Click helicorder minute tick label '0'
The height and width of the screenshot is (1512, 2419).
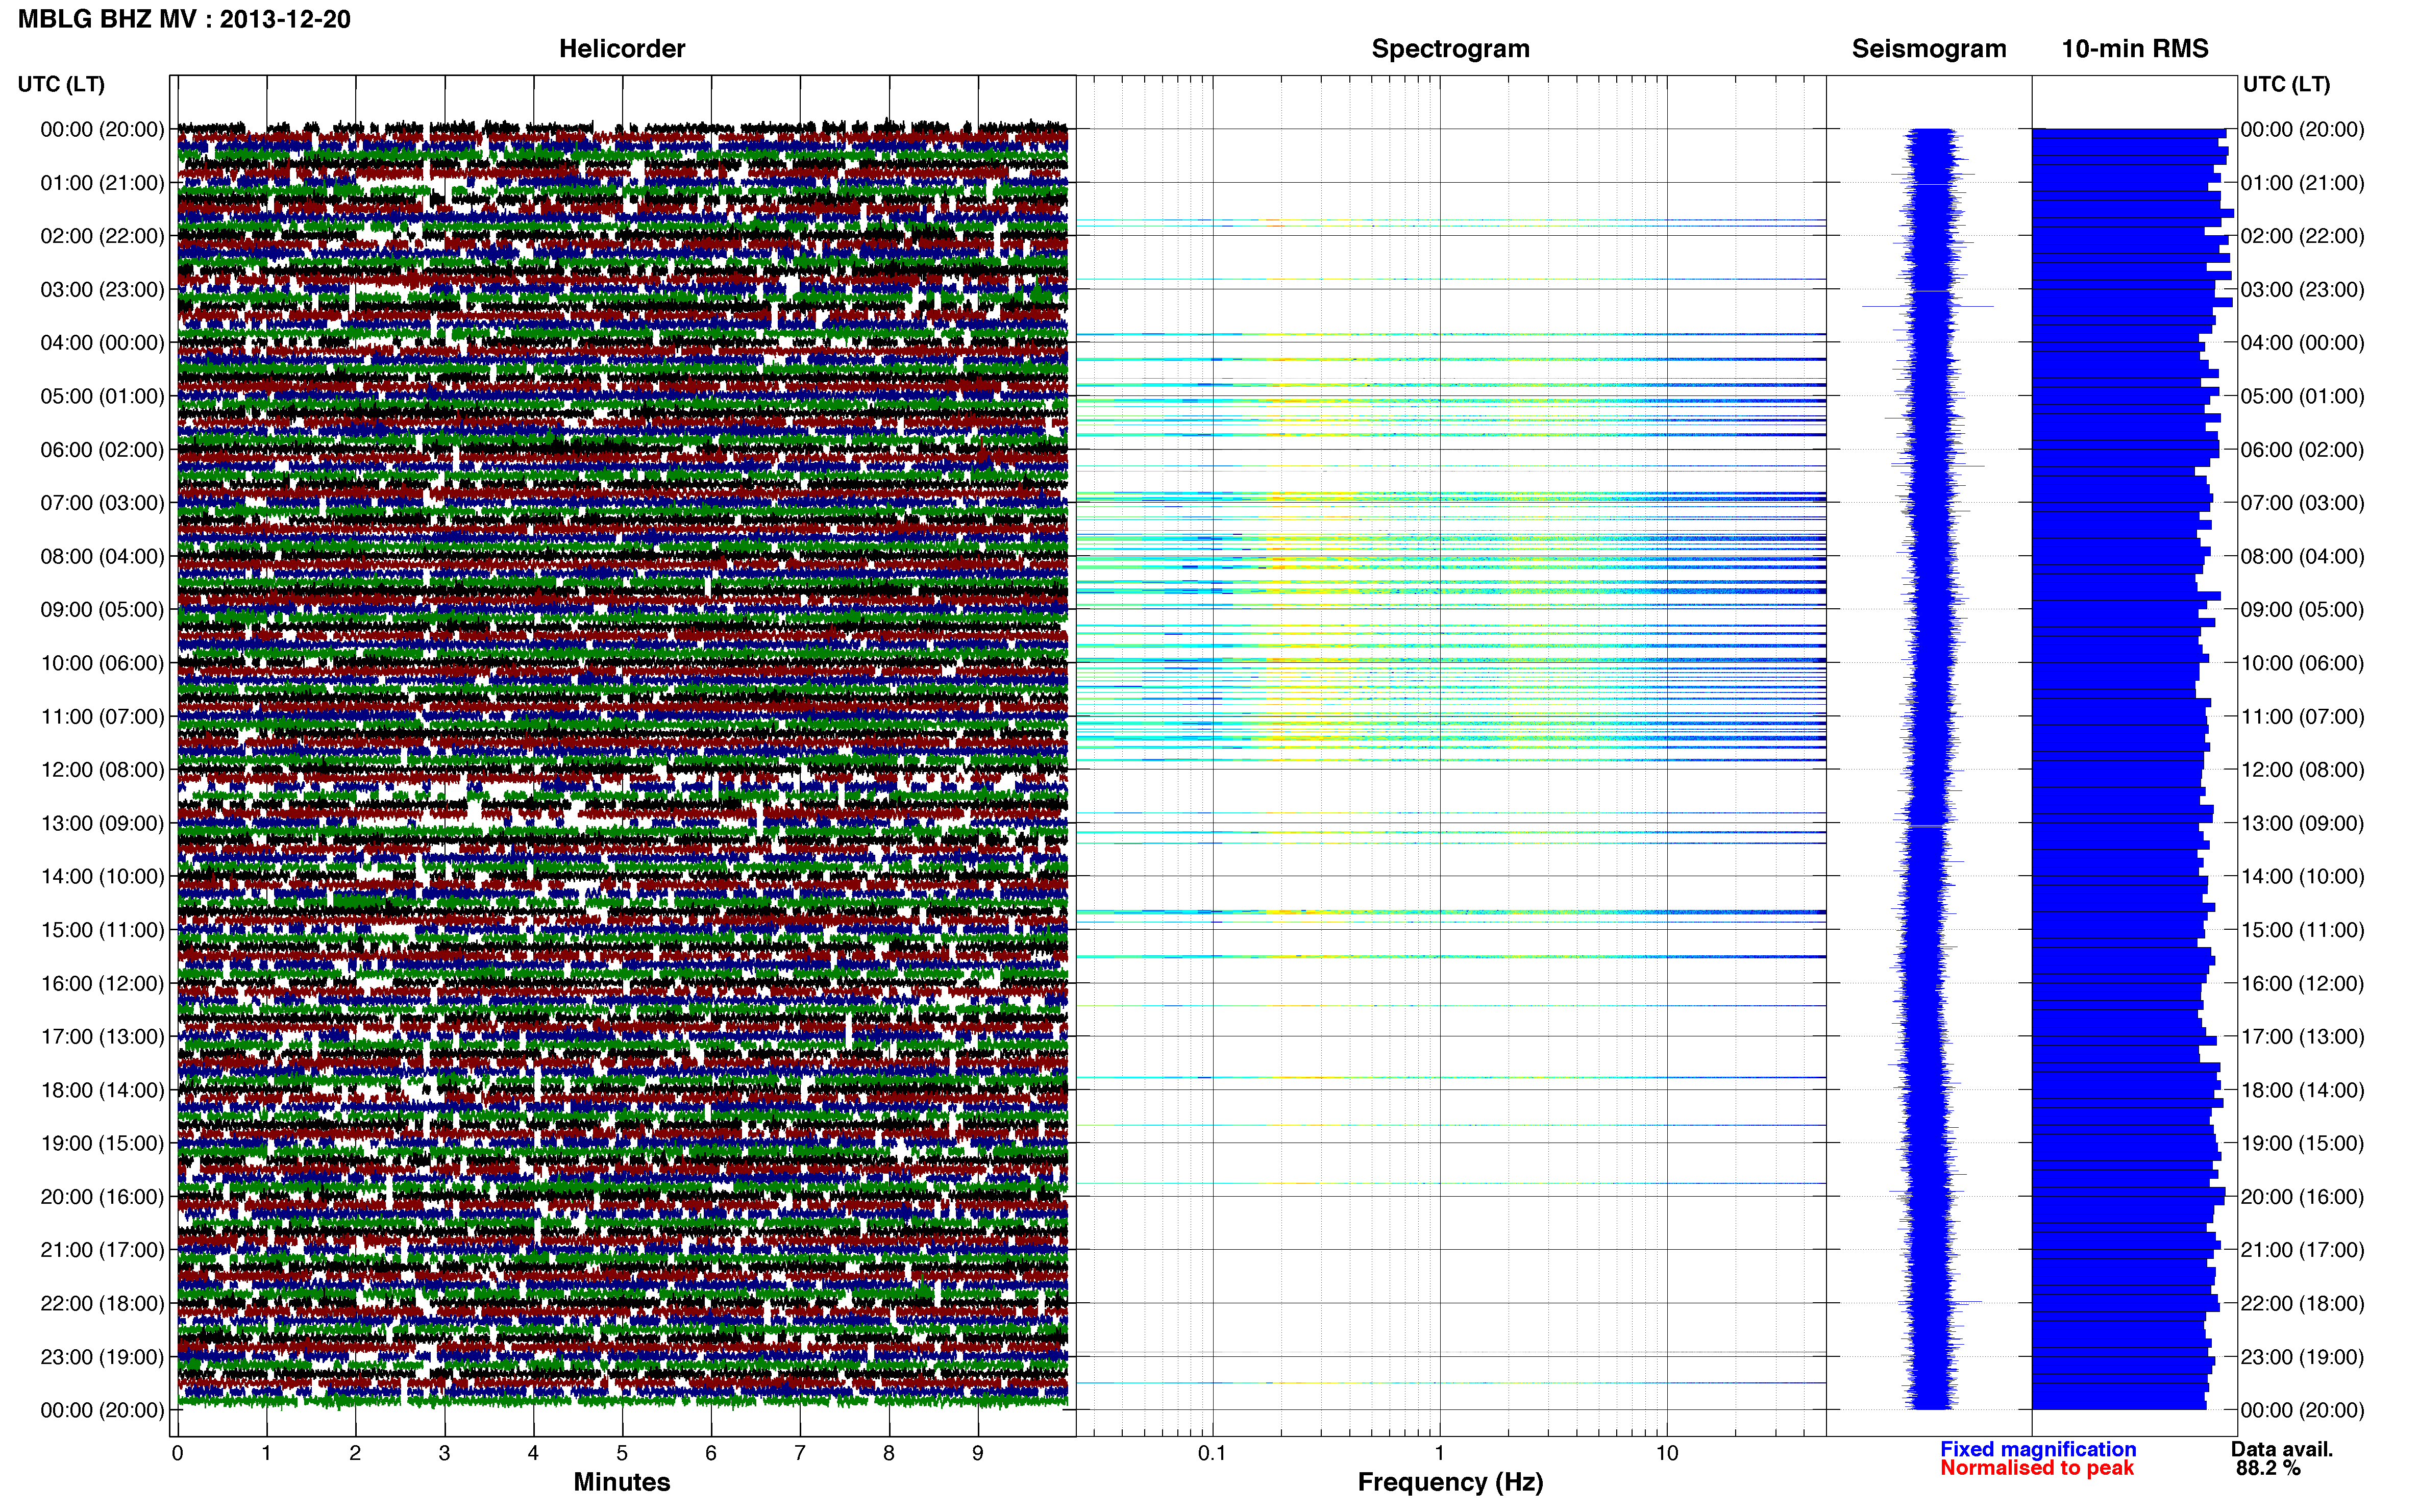[177, 1453]
